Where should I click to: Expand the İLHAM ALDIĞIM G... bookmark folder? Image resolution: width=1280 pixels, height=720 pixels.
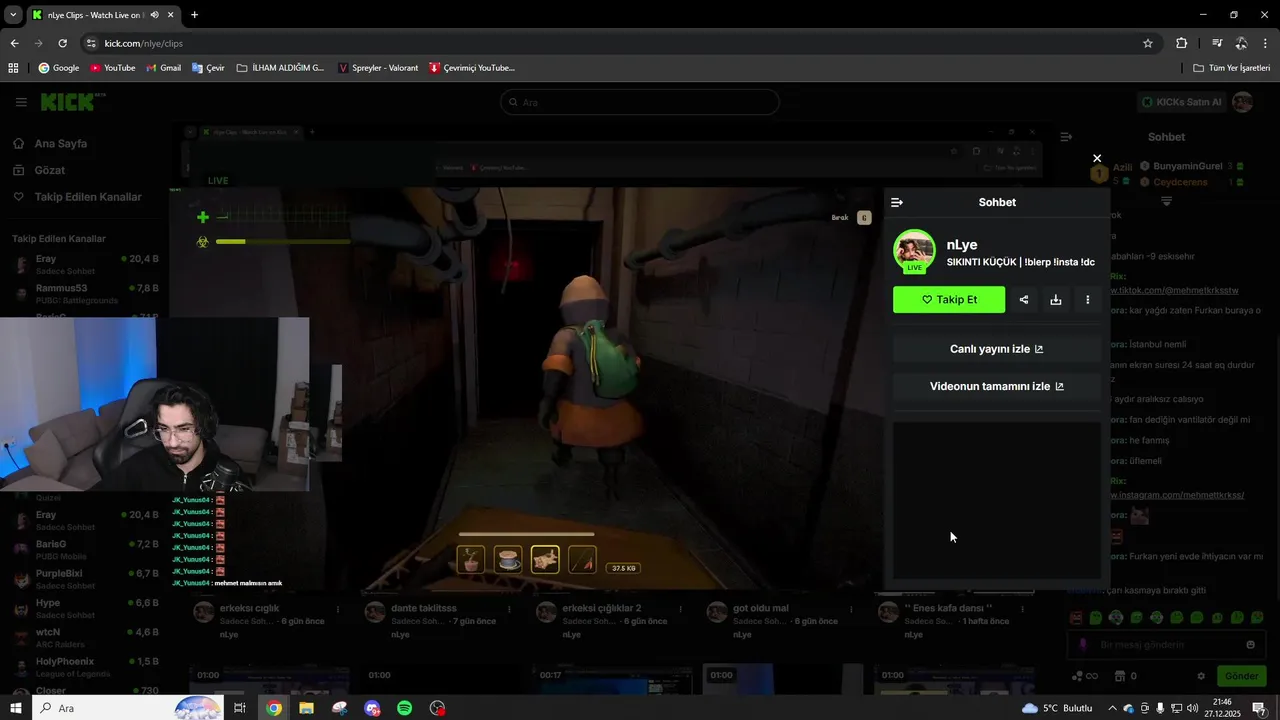pyautogui.click(x=280, y=68)
